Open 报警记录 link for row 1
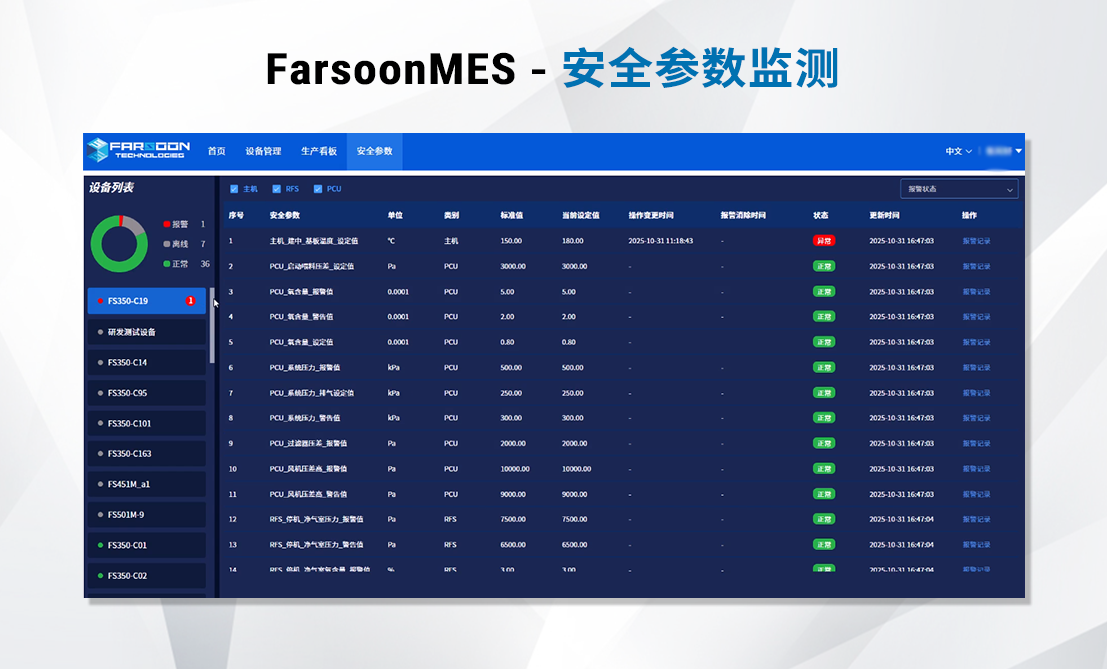The width and height of the screenshot is (1107, 669). [976, 241]
